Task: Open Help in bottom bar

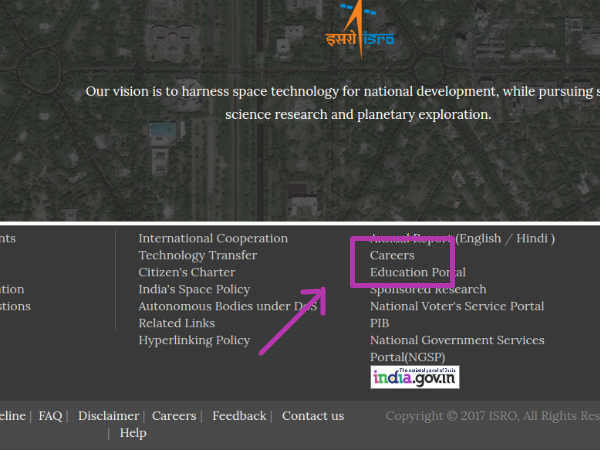Action: tap(133, 433)
